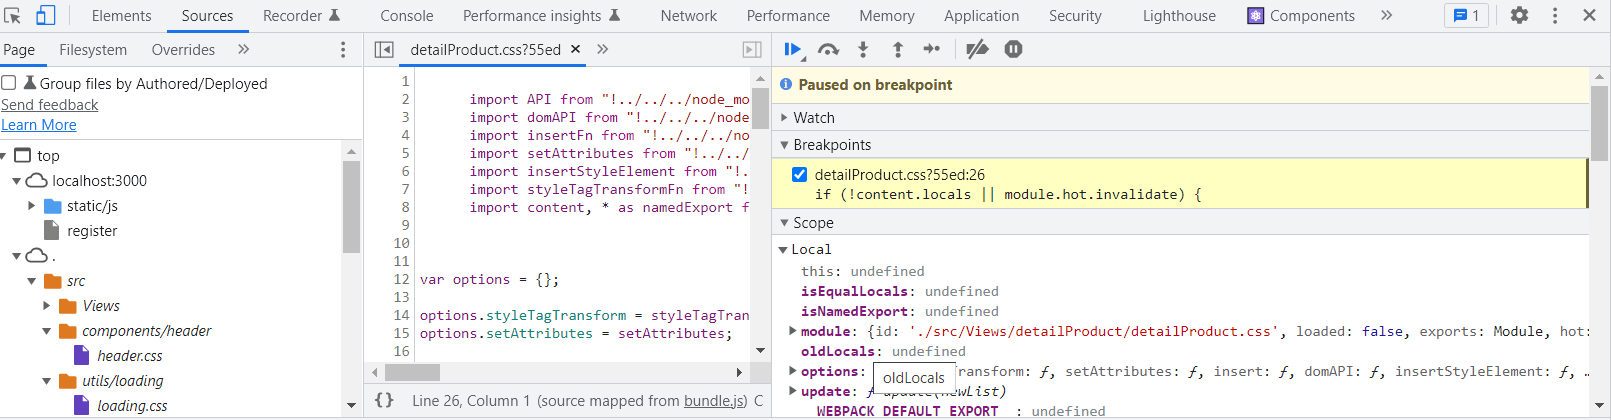1611x420 pixels.
Task: Resume script execution in debugger
Action: tap(792, 49)
